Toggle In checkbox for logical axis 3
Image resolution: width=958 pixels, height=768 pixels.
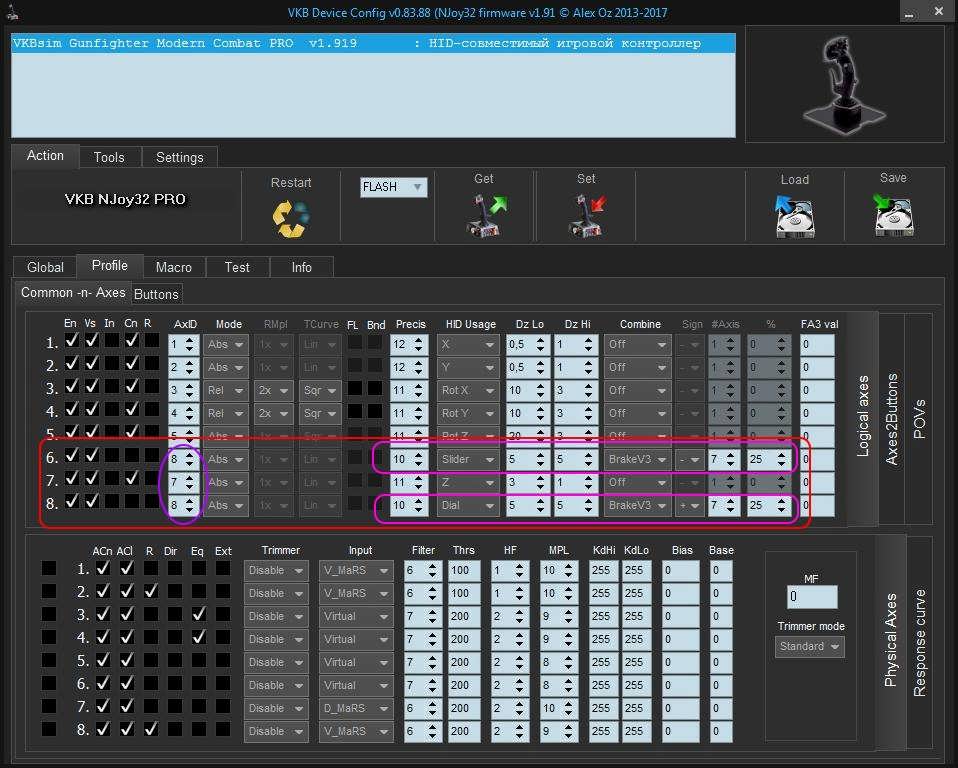click(x=111, y=387)
